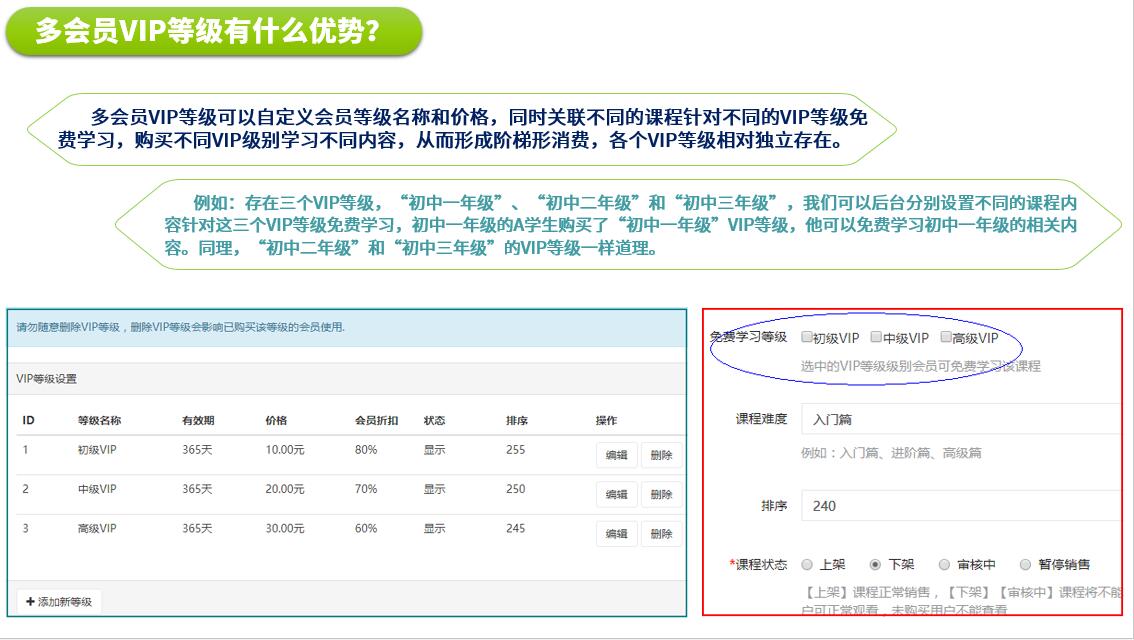Select the 上架 course status radio
Viewport: 1134px width, 640px height.
[808, 565]
